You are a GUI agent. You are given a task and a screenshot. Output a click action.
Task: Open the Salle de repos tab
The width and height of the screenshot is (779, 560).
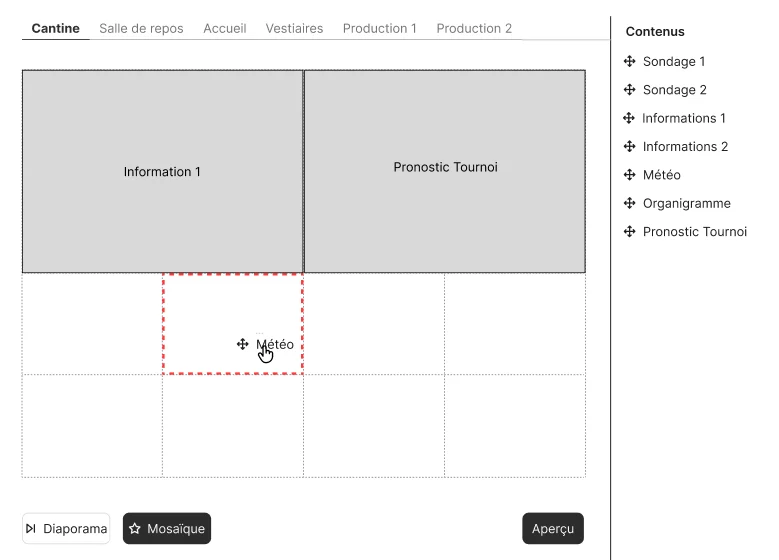click(x=141, y=28)
